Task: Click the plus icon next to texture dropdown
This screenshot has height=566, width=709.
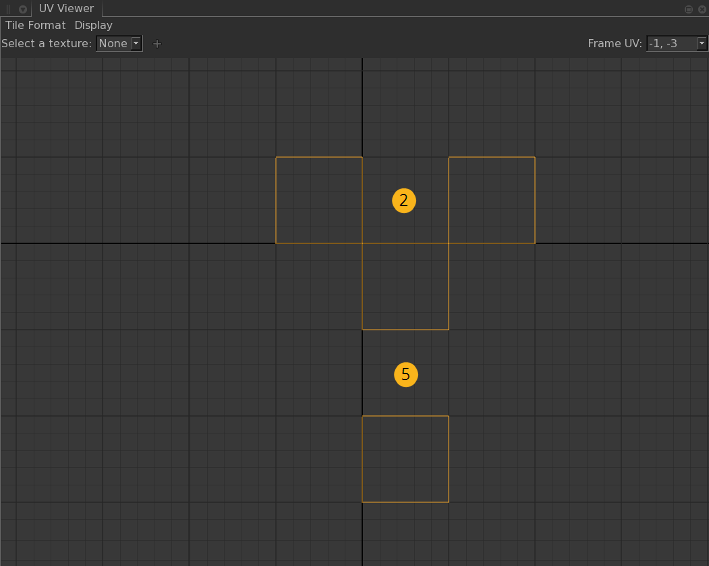Action: pyautogui.click(x=157, y=44)
